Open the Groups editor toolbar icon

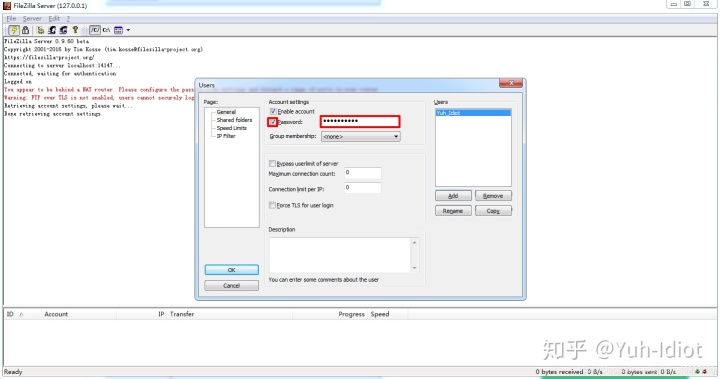pyautogui.click(x=63, y=30)
